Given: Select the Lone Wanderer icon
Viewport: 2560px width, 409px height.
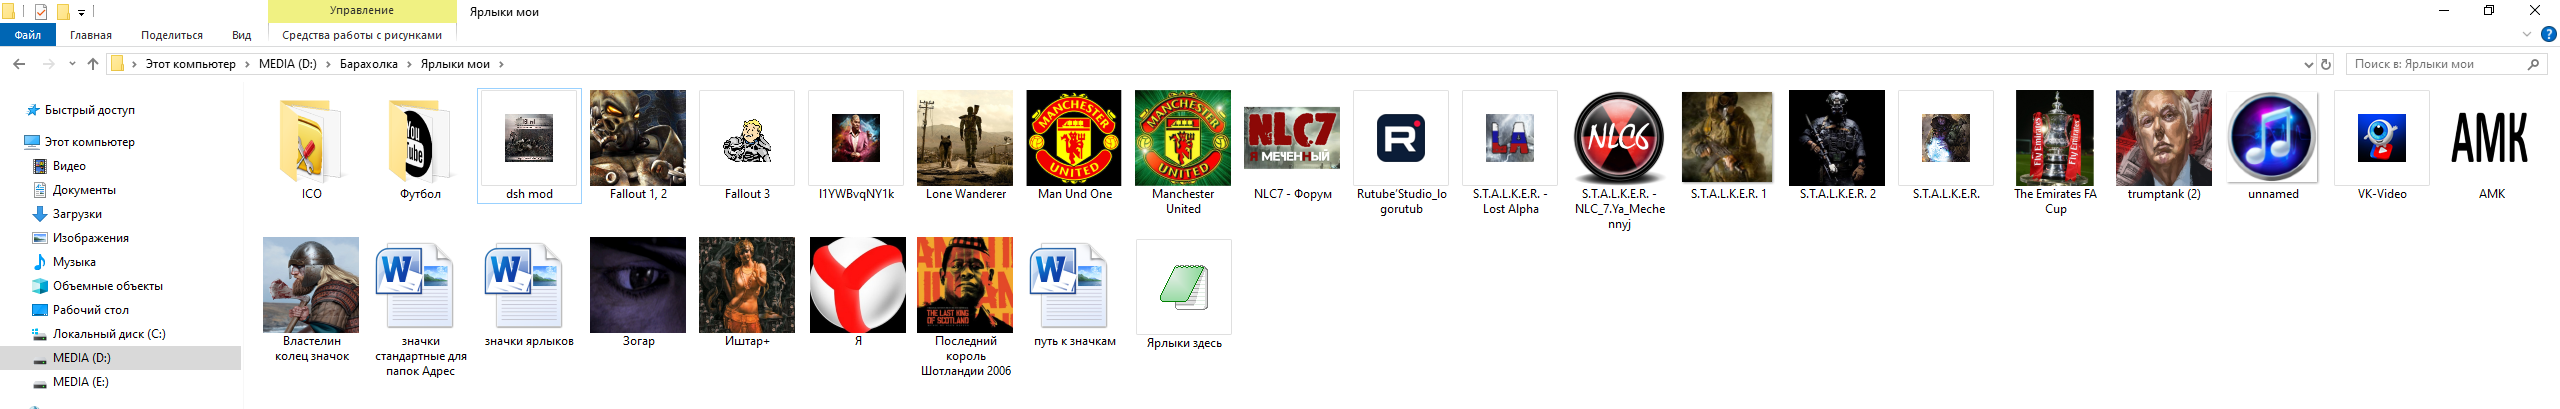Looking at the screenshot, I should 965,138.
